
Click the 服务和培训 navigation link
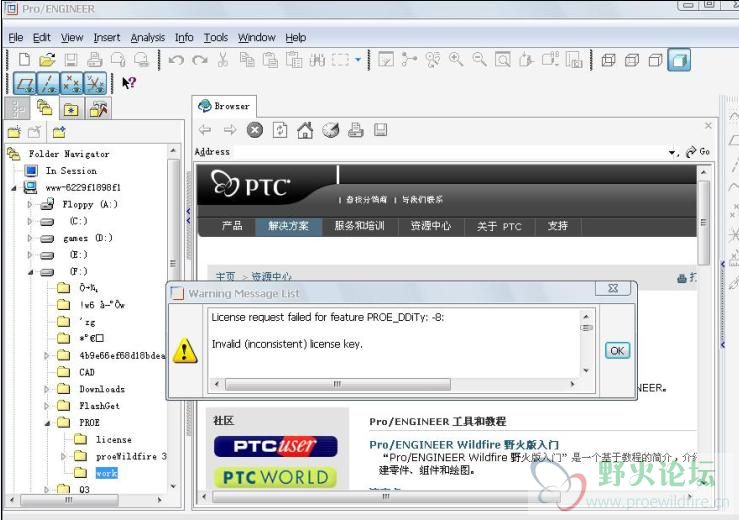[x=360, y=226]
